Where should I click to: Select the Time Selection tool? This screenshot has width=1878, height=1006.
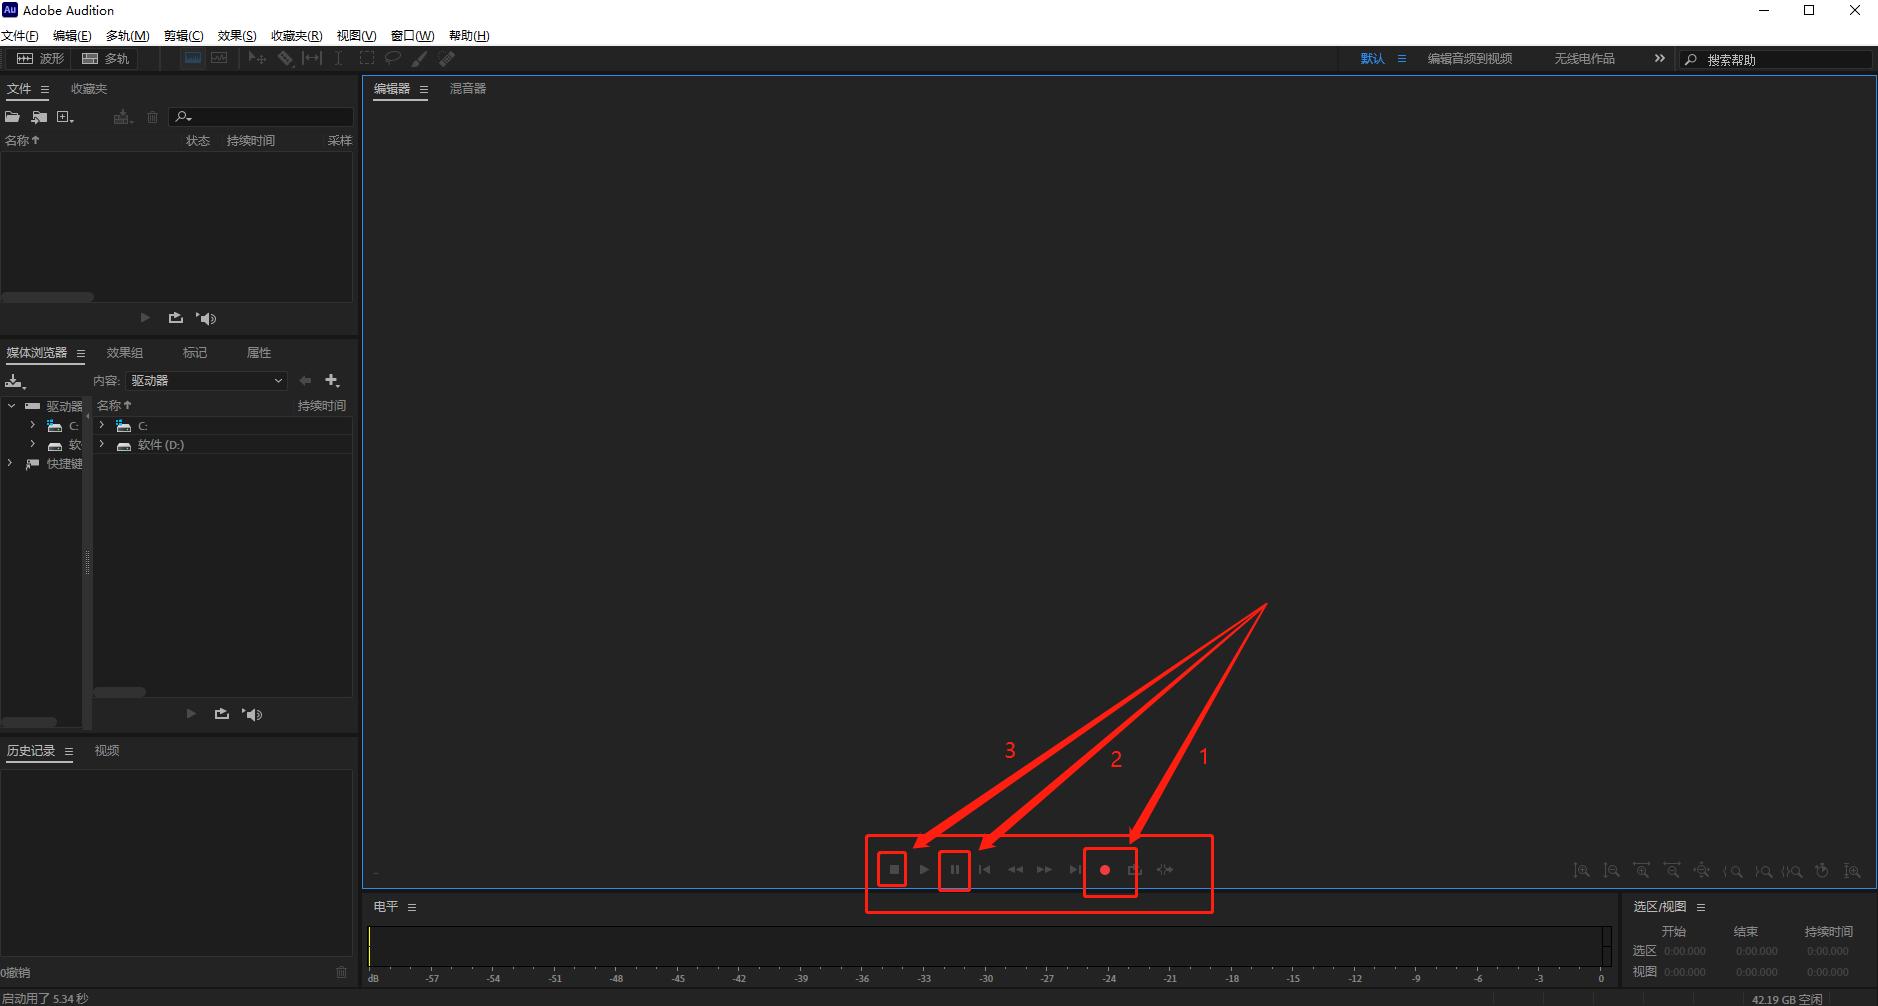[339, 59]
